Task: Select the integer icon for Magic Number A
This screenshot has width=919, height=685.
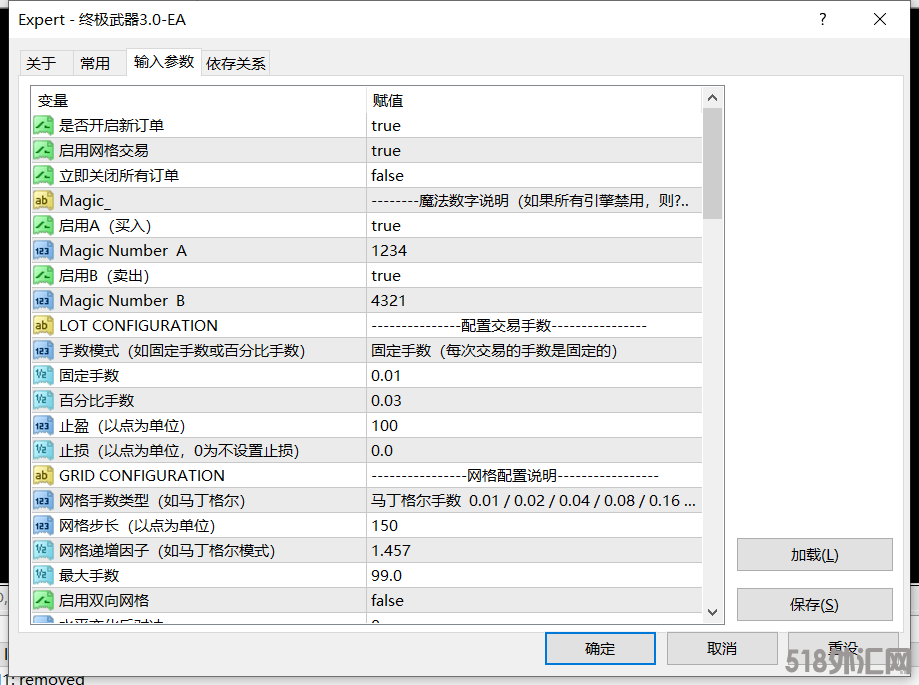Action: click(x=43, y=251)
